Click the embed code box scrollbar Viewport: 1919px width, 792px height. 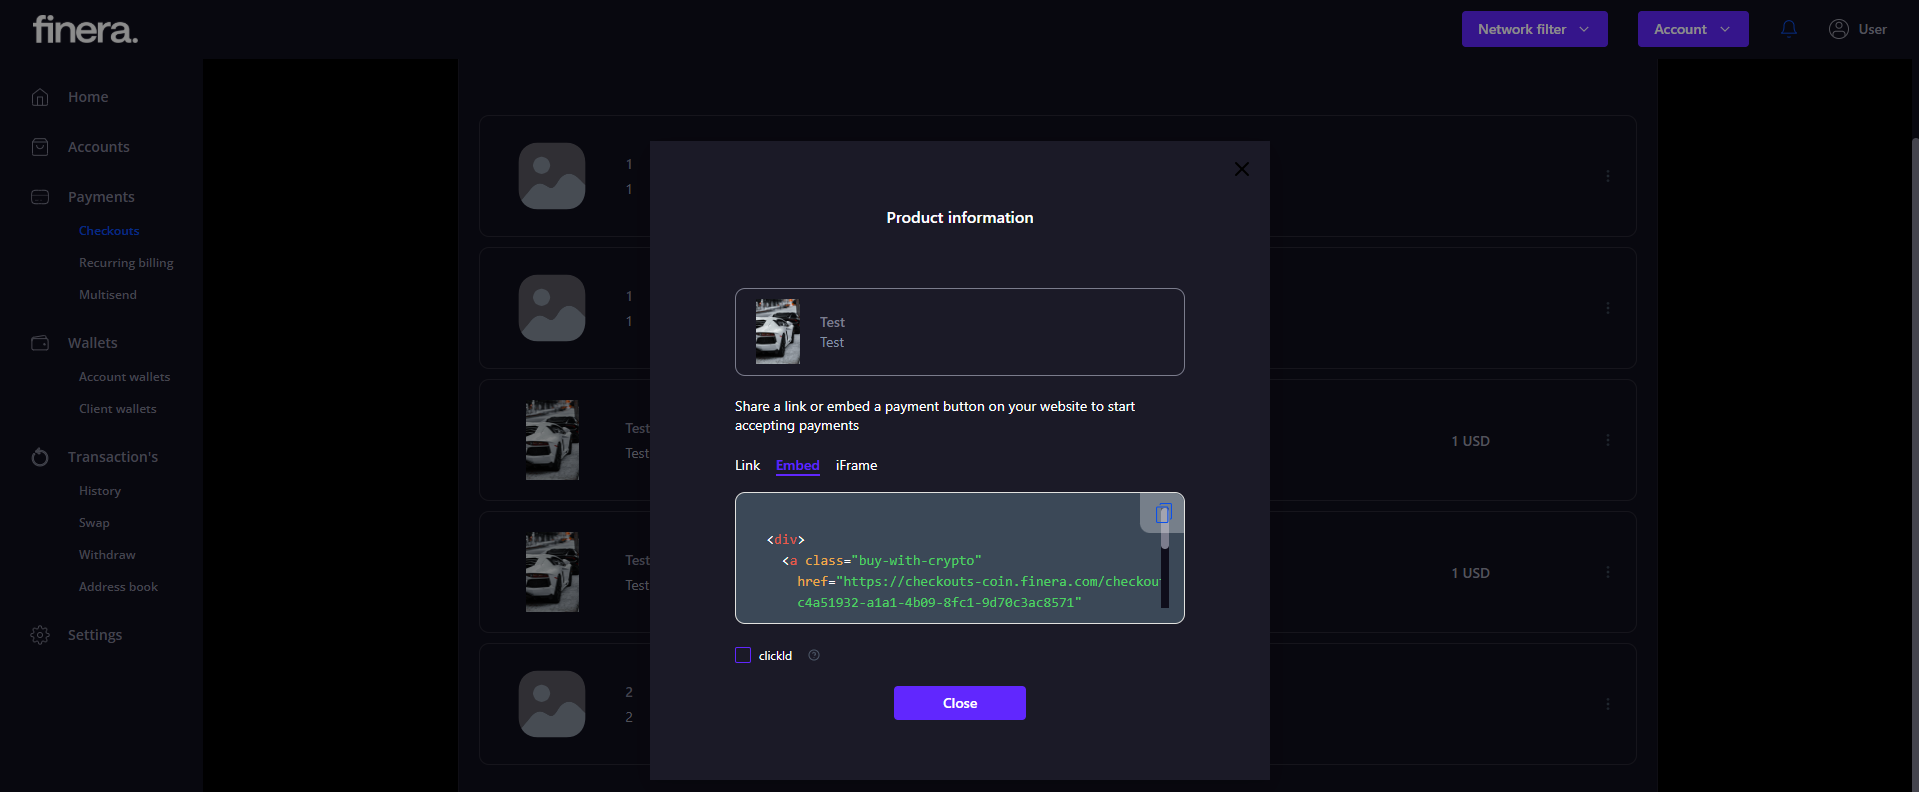pos(1165,575)
